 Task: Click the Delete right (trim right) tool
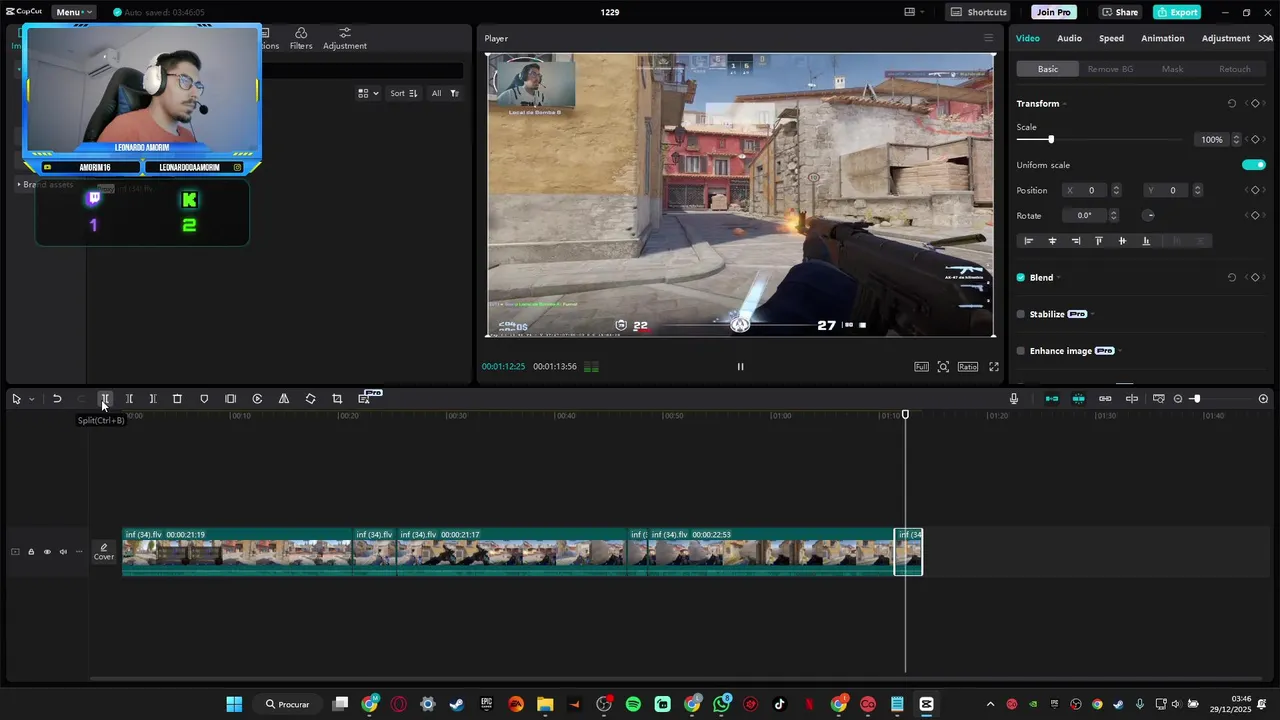[x=153, y=399]
